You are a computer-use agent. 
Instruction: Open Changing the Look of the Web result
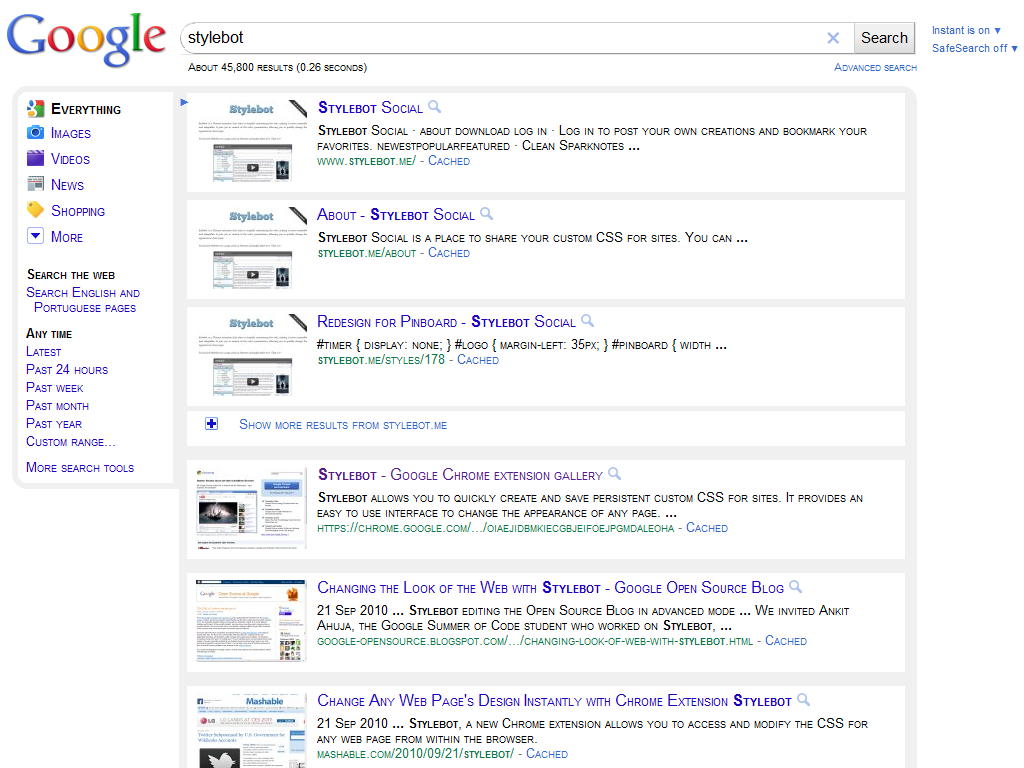tap(551, 588)
